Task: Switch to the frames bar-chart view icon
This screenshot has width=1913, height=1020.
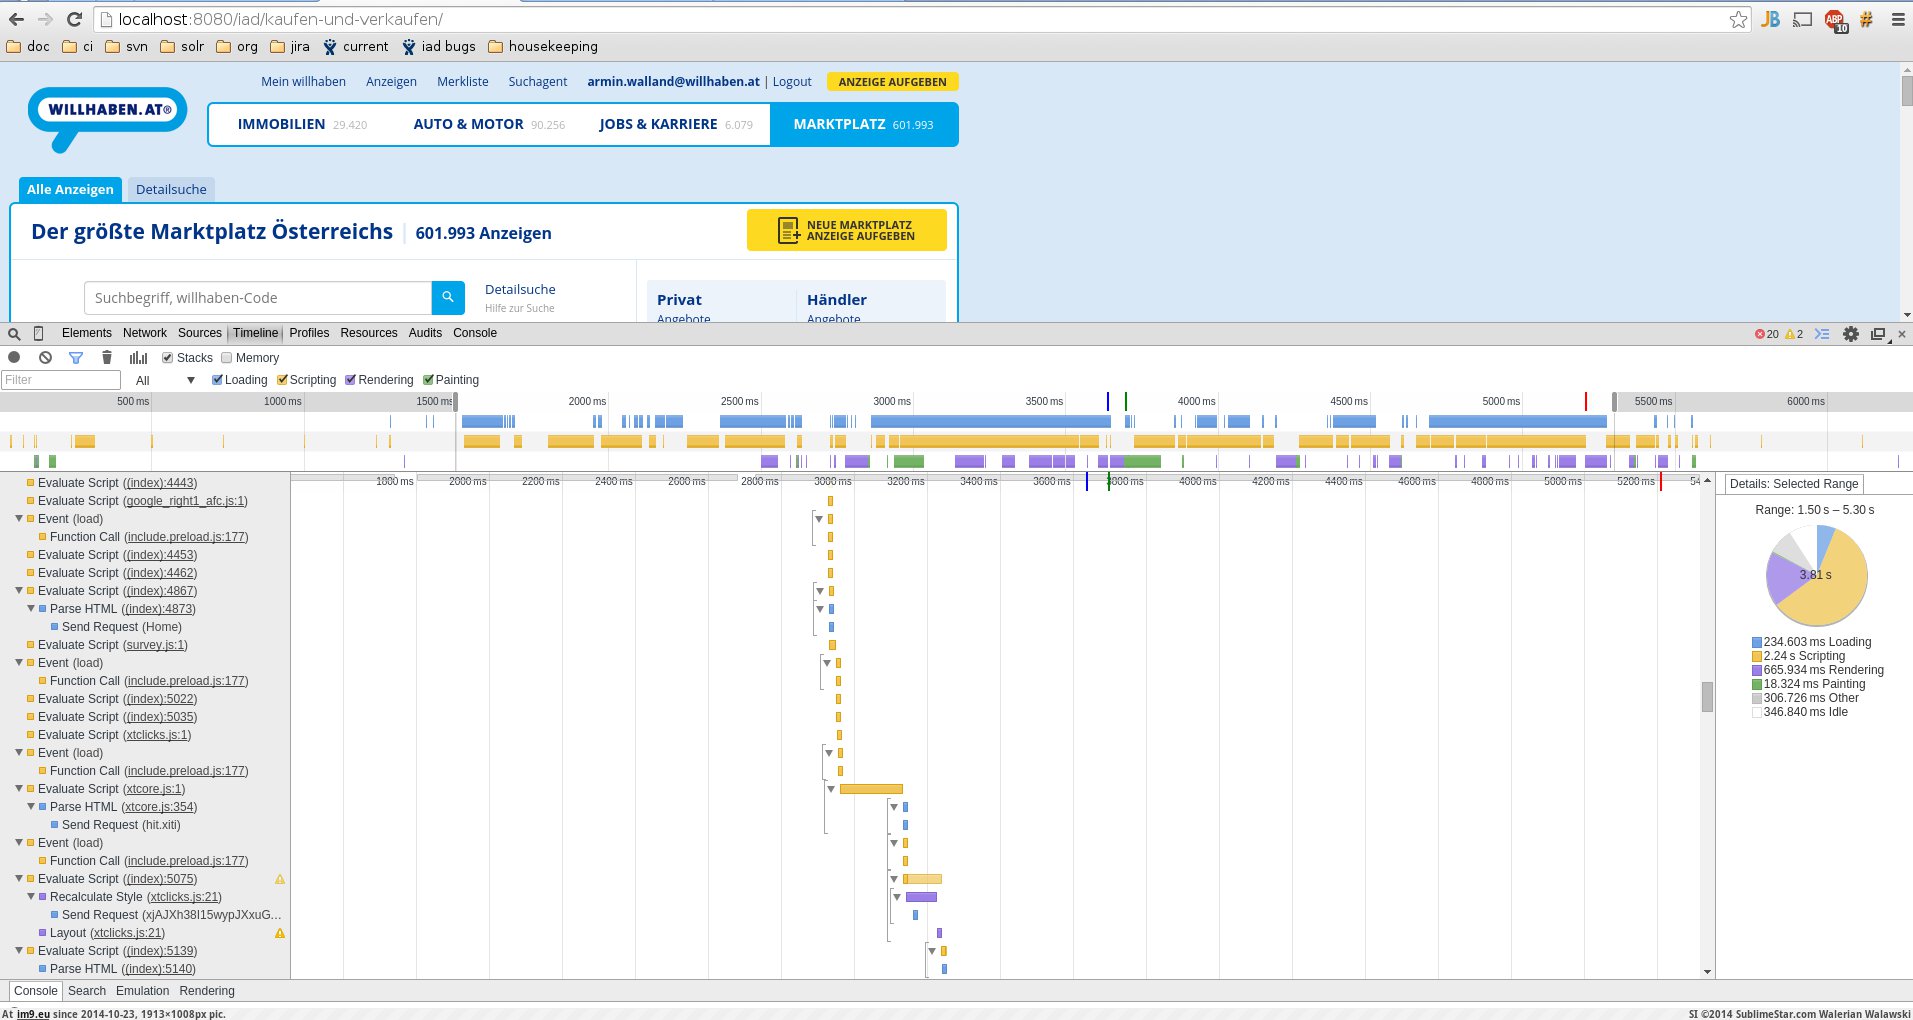Action: point(138,357)
